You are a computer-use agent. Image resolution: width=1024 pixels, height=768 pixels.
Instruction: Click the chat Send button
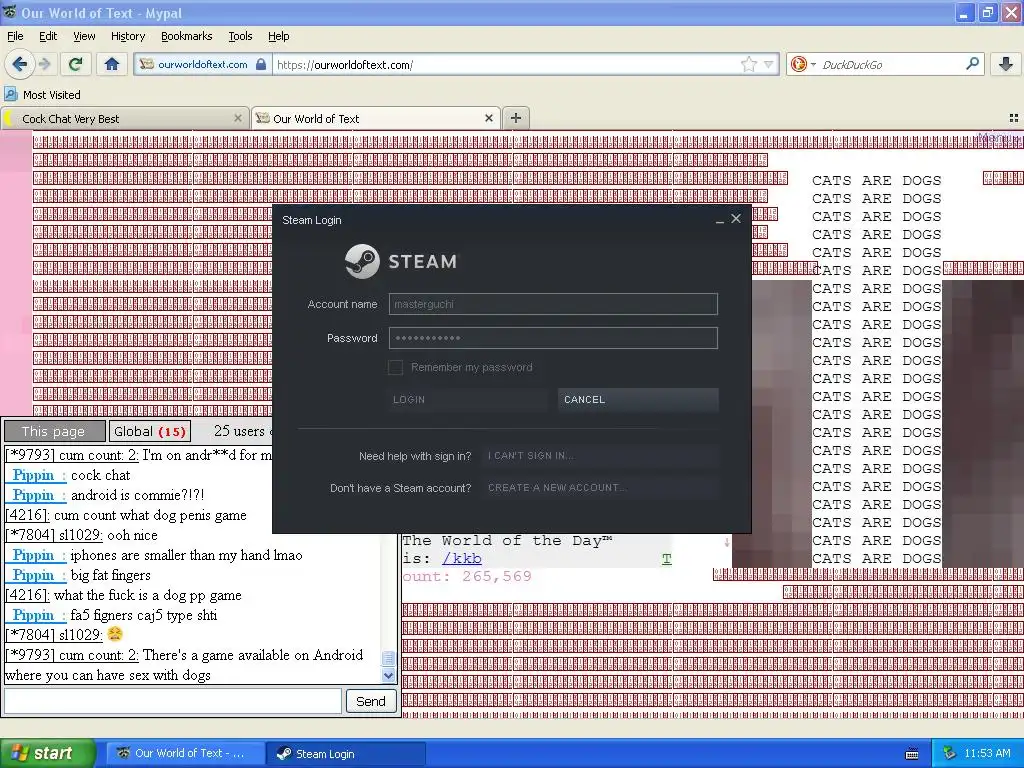point(370,701)
